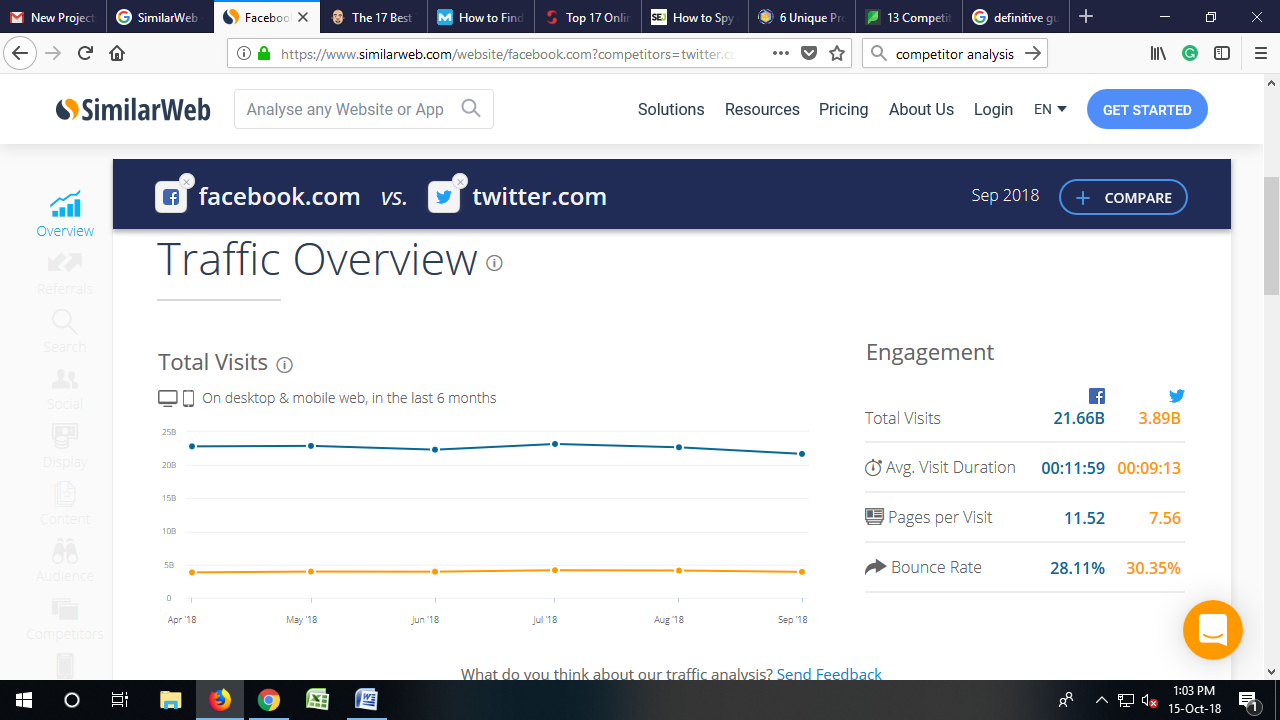This screenshot has width=1280, height=720.
Task: Open File Explorer from taskbar
Action: (x=171, y=700)
